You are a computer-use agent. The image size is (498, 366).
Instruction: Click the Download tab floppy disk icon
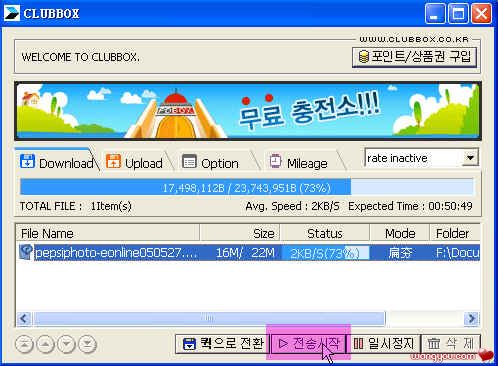(x=27, y=161)
